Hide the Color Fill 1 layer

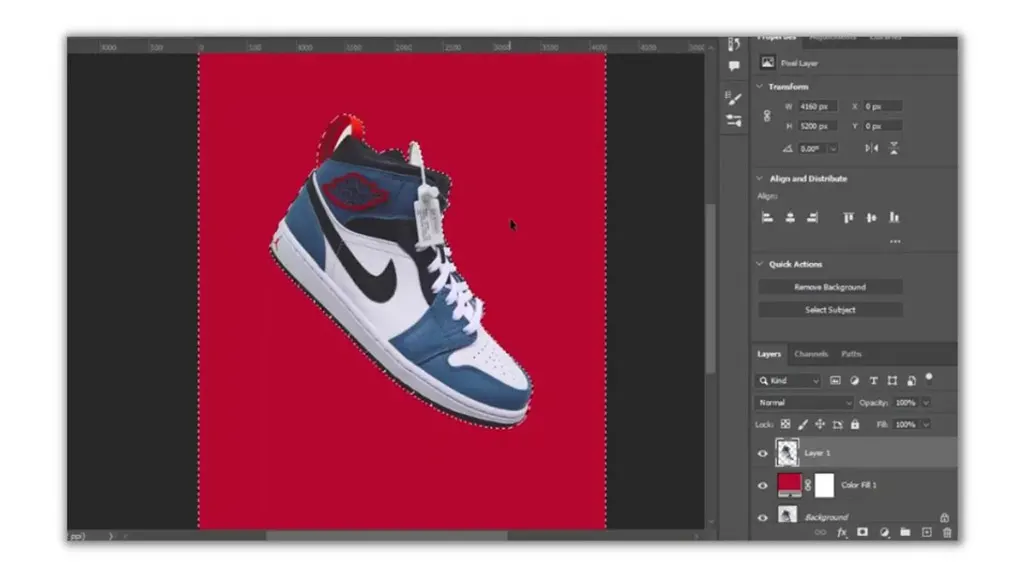pos(762,485)
